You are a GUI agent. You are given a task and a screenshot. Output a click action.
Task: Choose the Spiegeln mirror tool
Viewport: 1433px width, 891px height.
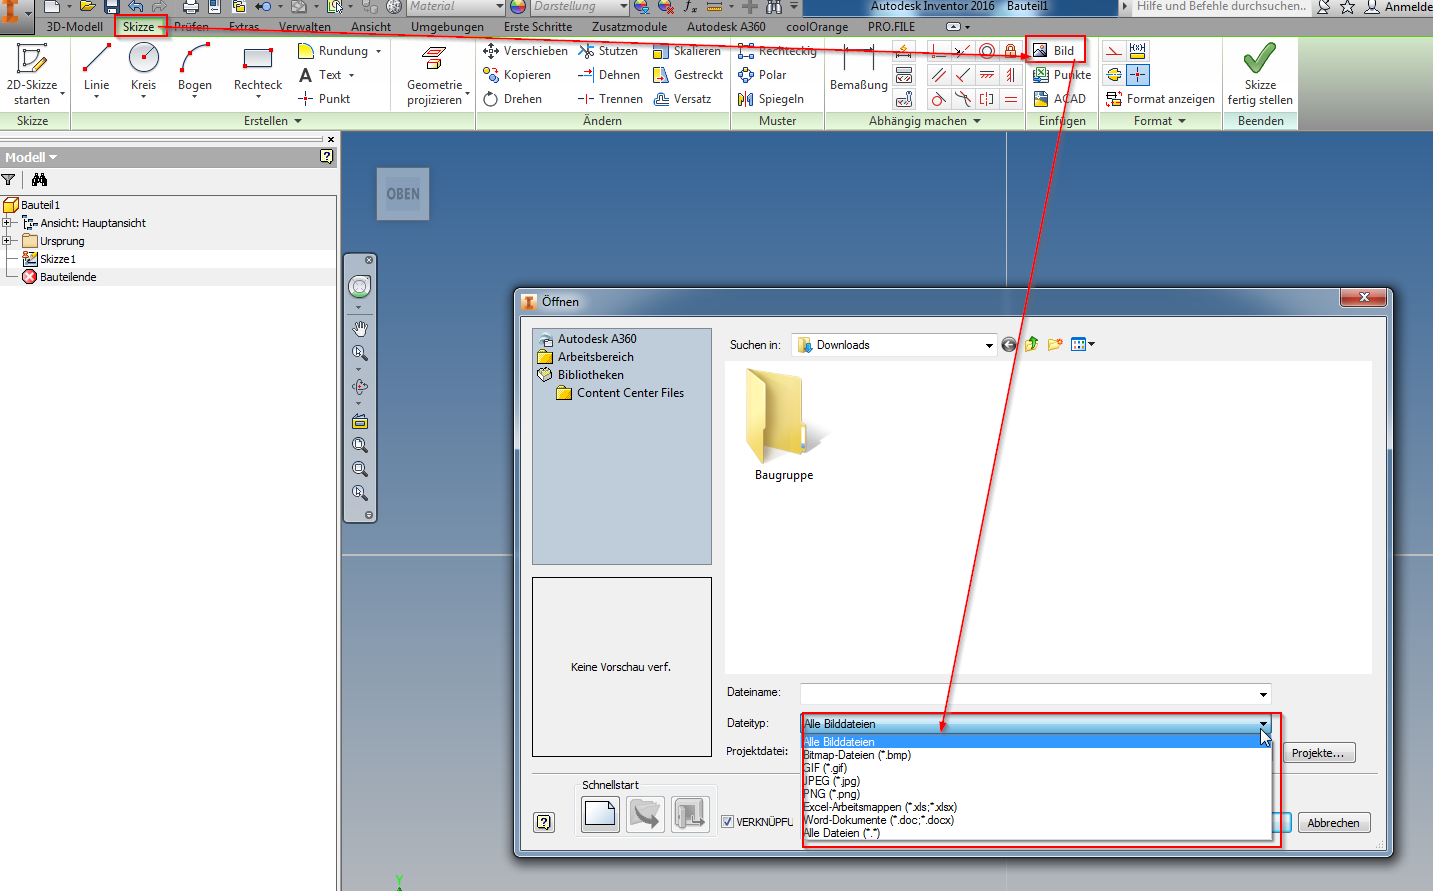770,99
